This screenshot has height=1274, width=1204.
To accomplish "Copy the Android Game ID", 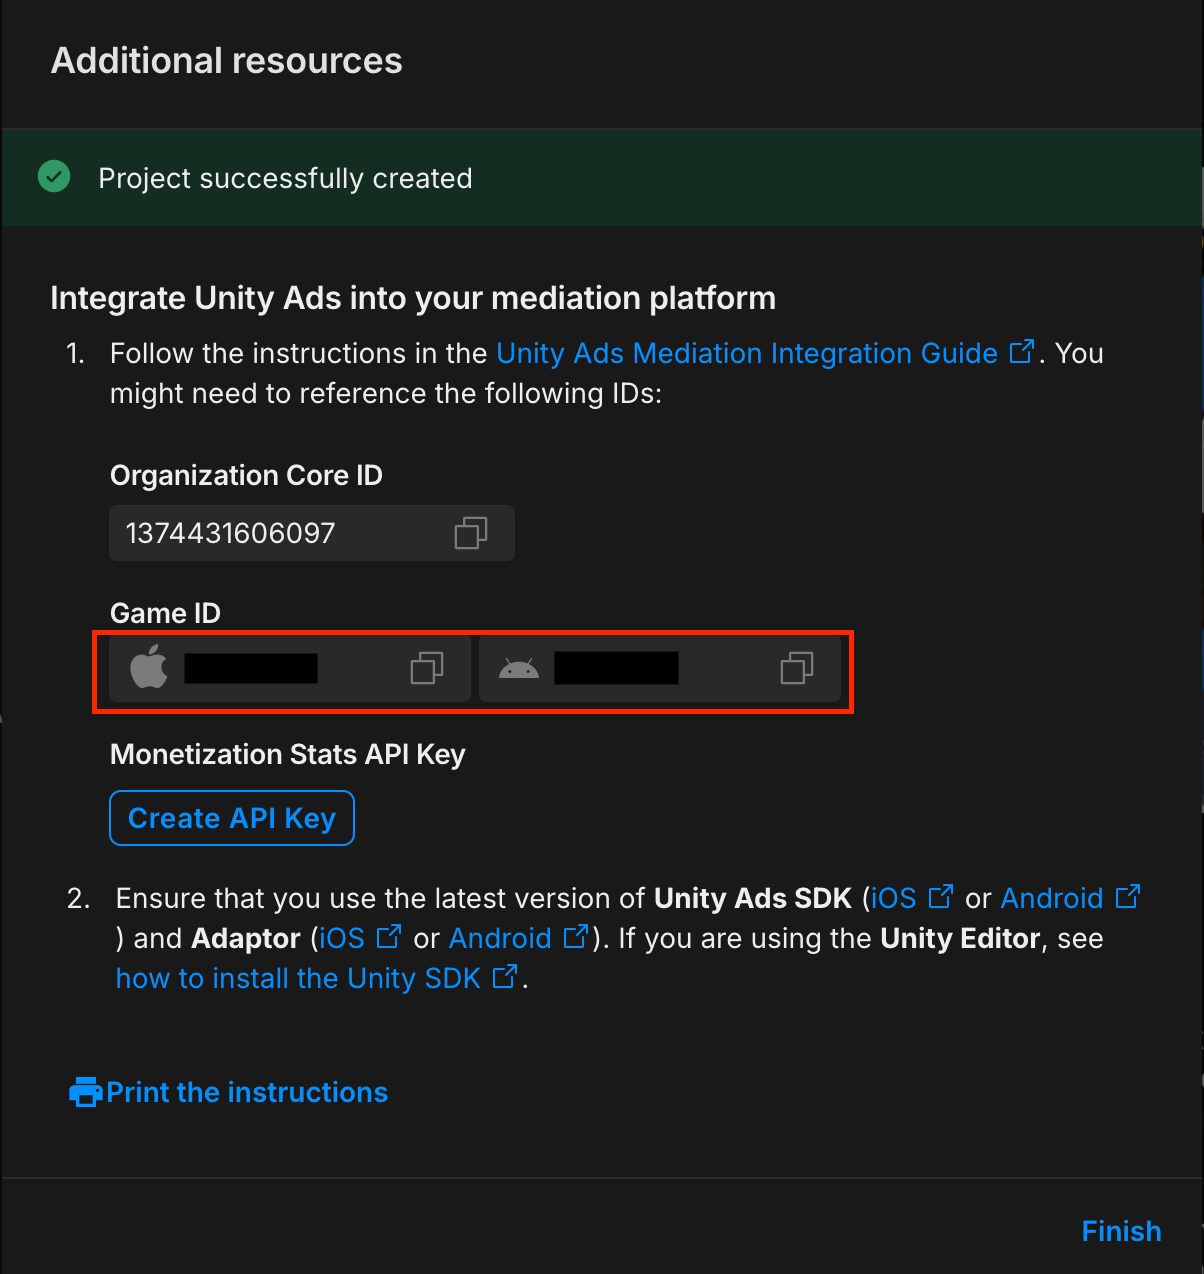I will (x=796, y=668).
